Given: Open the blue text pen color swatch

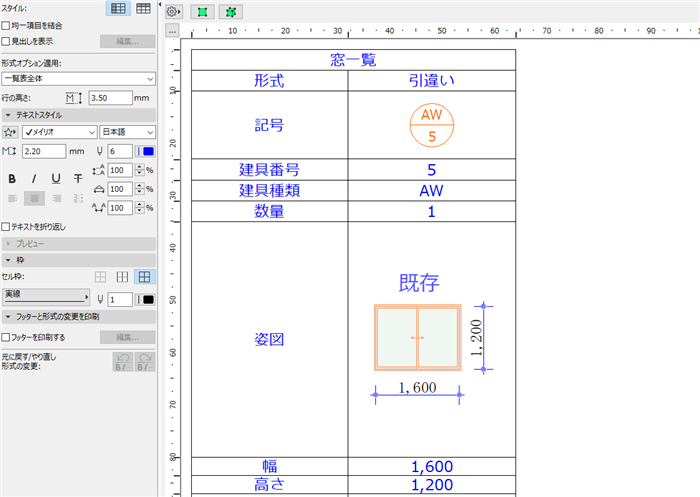Looking at the screenshot, I should pos(145,151).
